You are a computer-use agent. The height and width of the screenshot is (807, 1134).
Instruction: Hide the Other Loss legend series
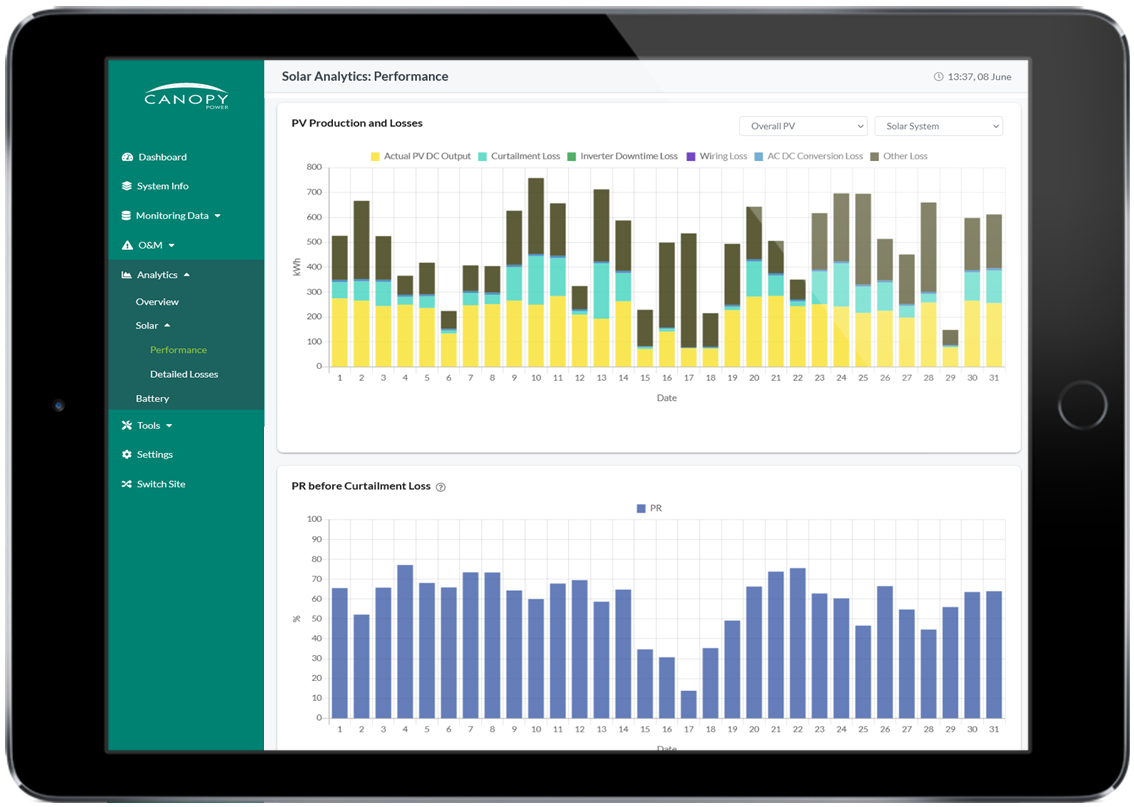coord(904,157)
